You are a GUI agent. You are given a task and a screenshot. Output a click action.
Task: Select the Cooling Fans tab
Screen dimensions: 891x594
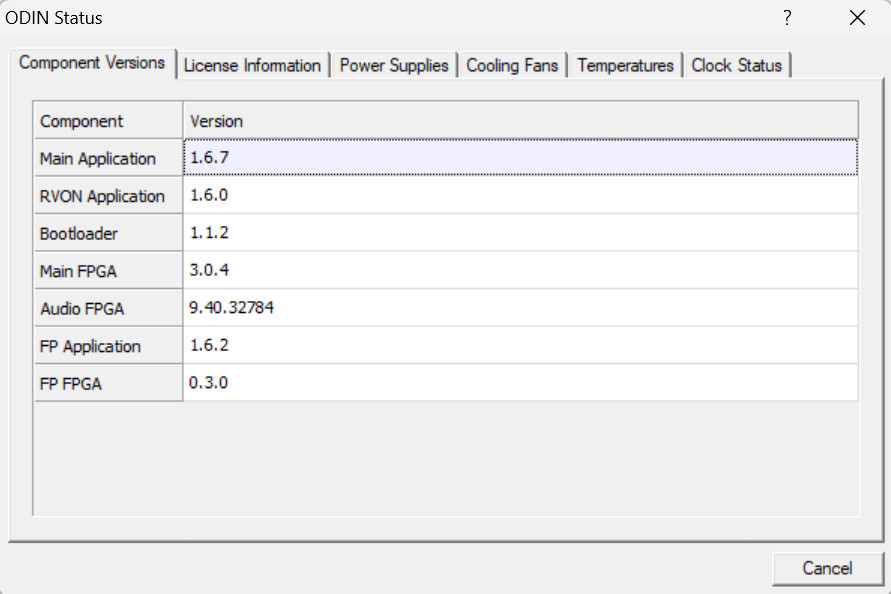coord(514,66)
